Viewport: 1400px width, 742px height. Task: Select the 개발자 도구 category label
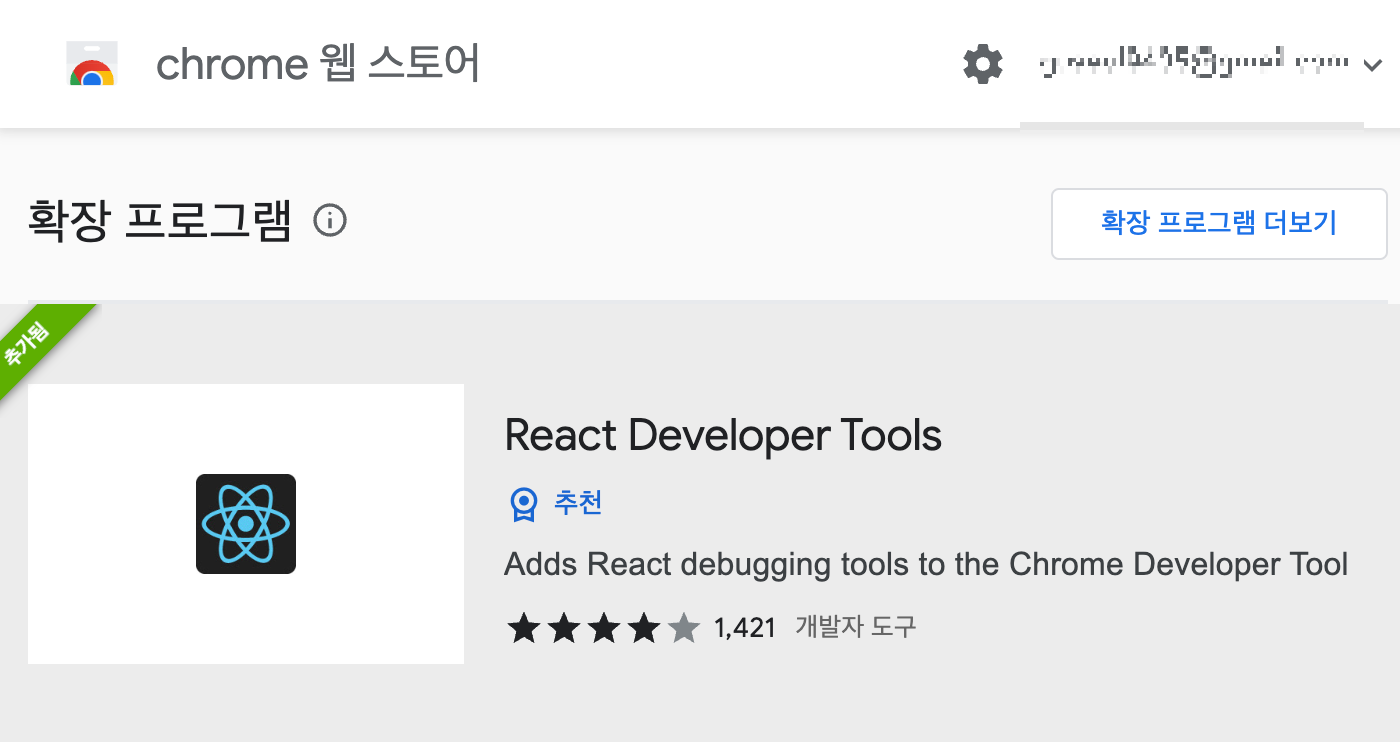856,627
